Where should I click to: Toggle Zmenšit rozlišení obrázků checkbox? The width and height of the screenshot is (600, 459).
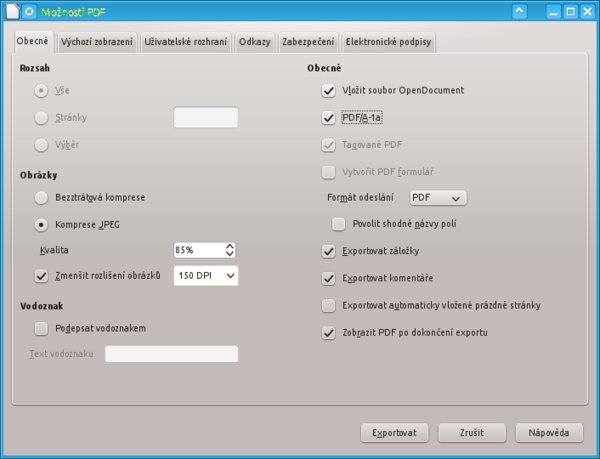point(41,276)
